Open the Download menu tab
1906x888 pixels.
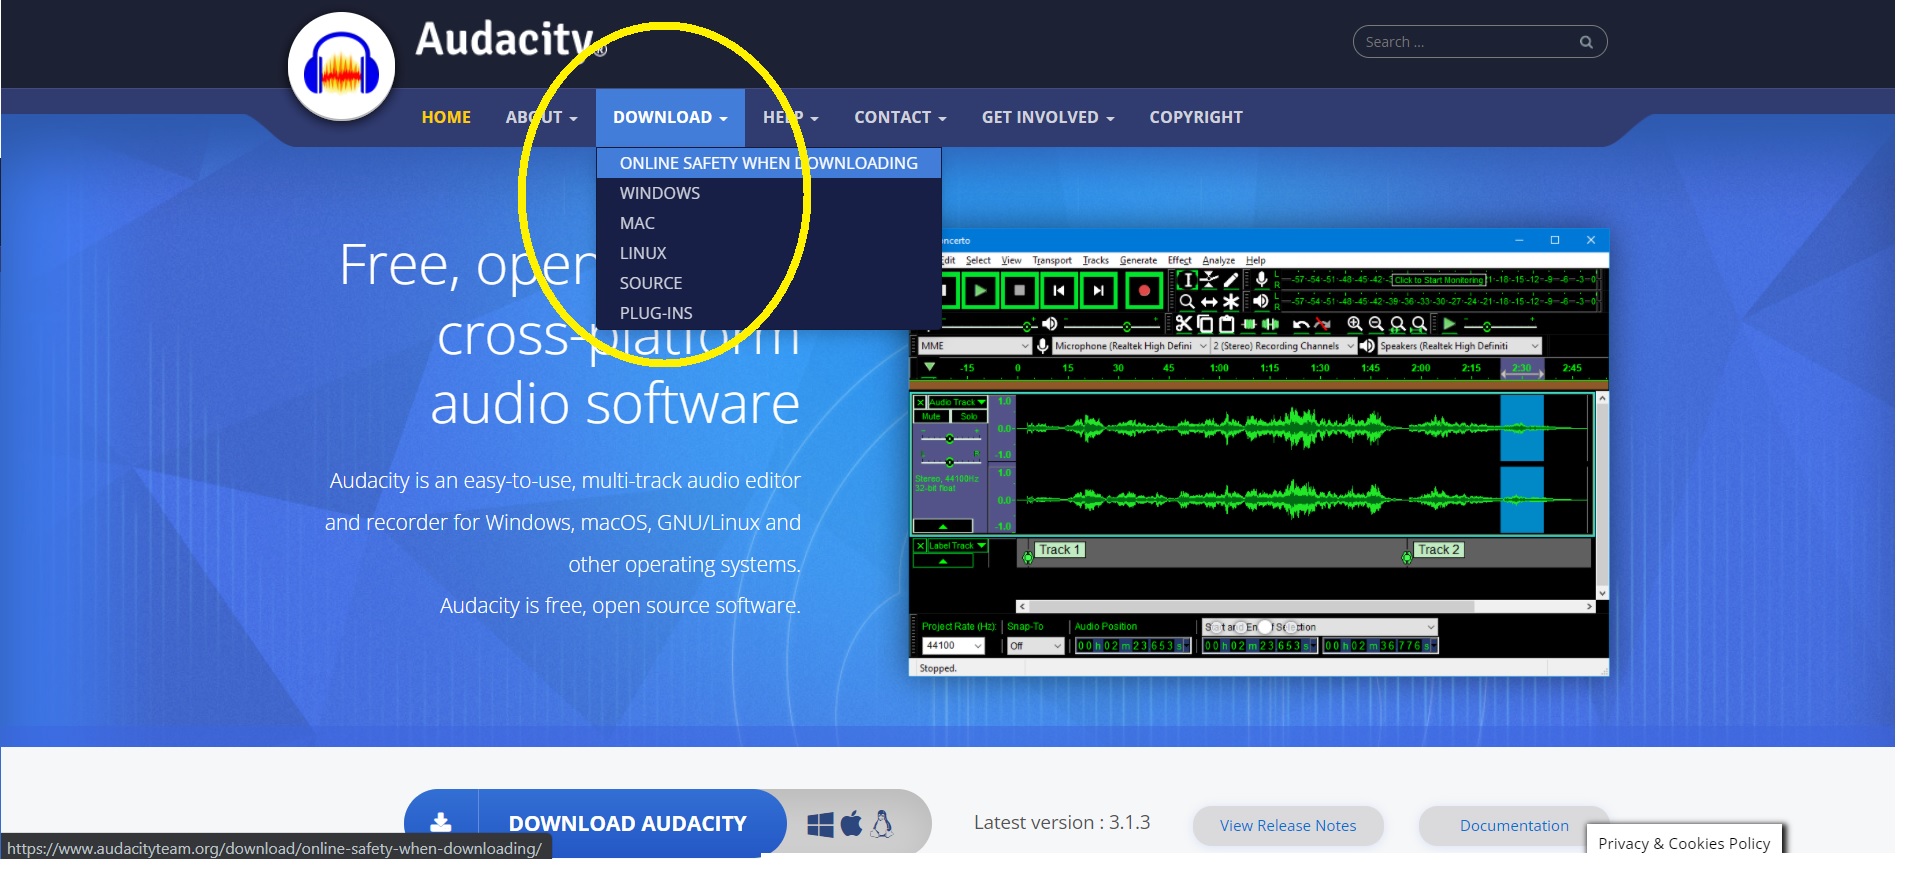pos(670,118)
